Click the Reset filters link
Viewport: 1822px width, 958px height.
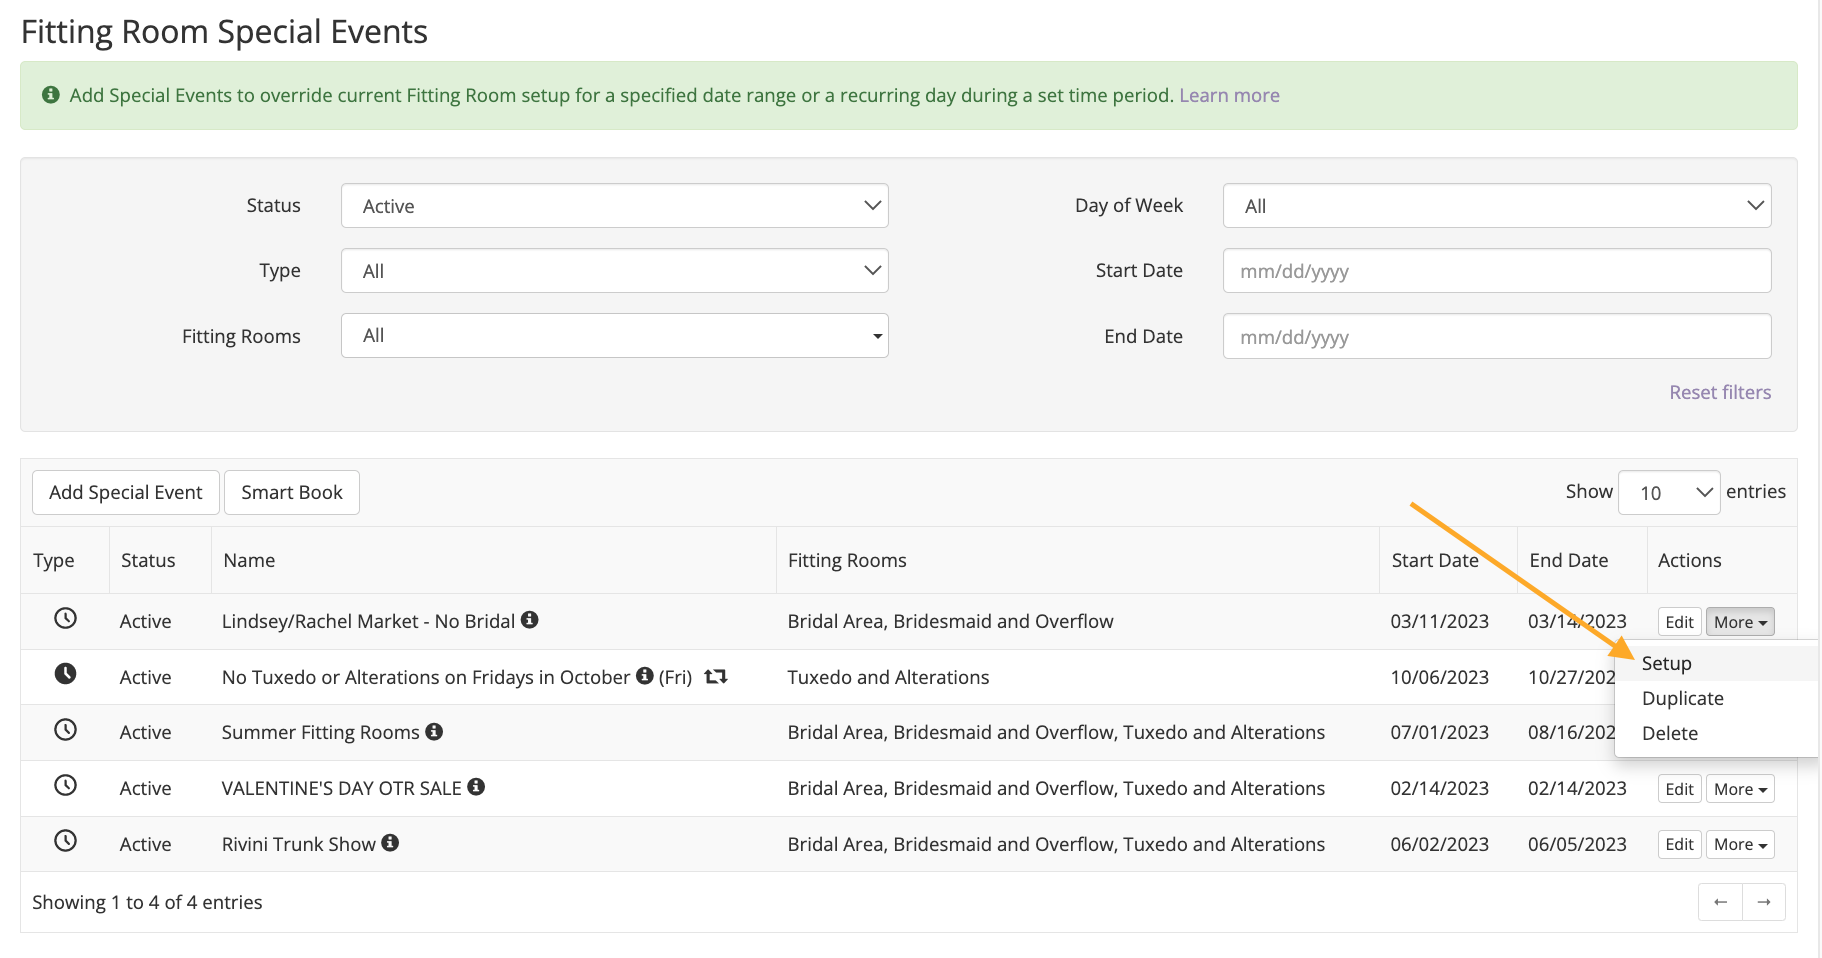[1720, 392]
